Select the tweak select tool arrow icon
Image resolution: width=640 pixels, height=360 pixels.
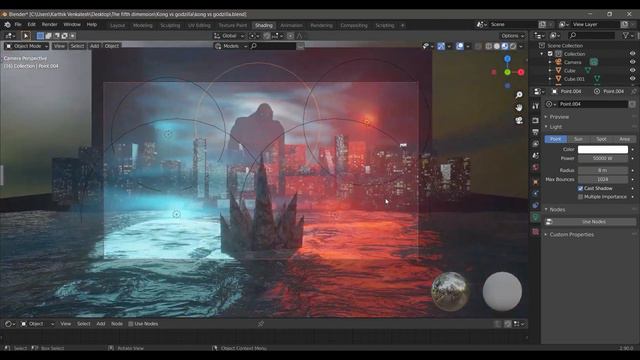[25, 36]
